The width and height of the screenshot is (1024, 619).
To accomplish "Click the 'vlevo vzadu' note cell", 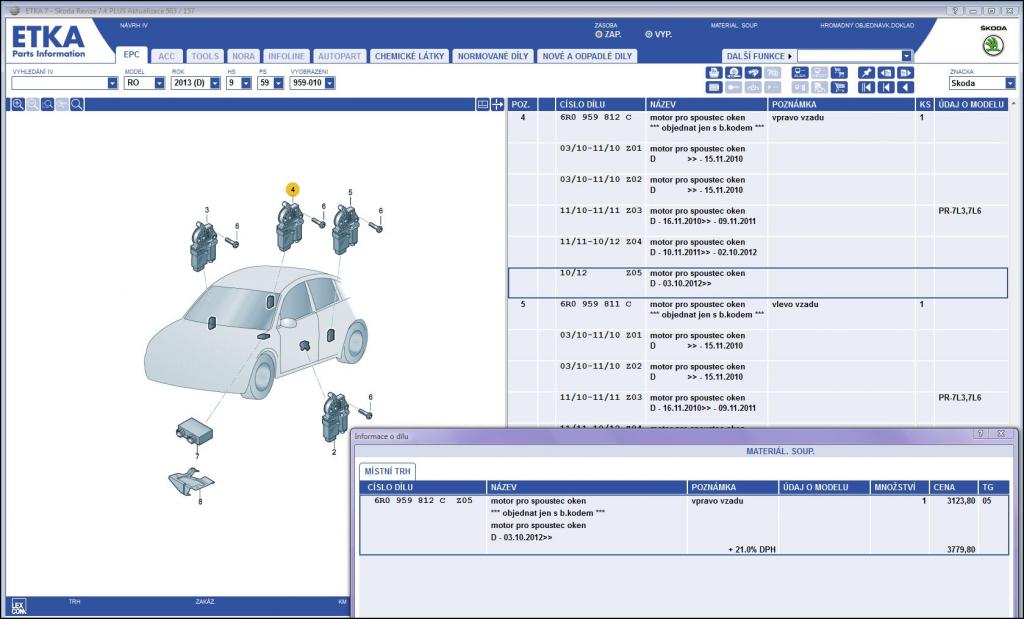I will (x=795, y=304).
